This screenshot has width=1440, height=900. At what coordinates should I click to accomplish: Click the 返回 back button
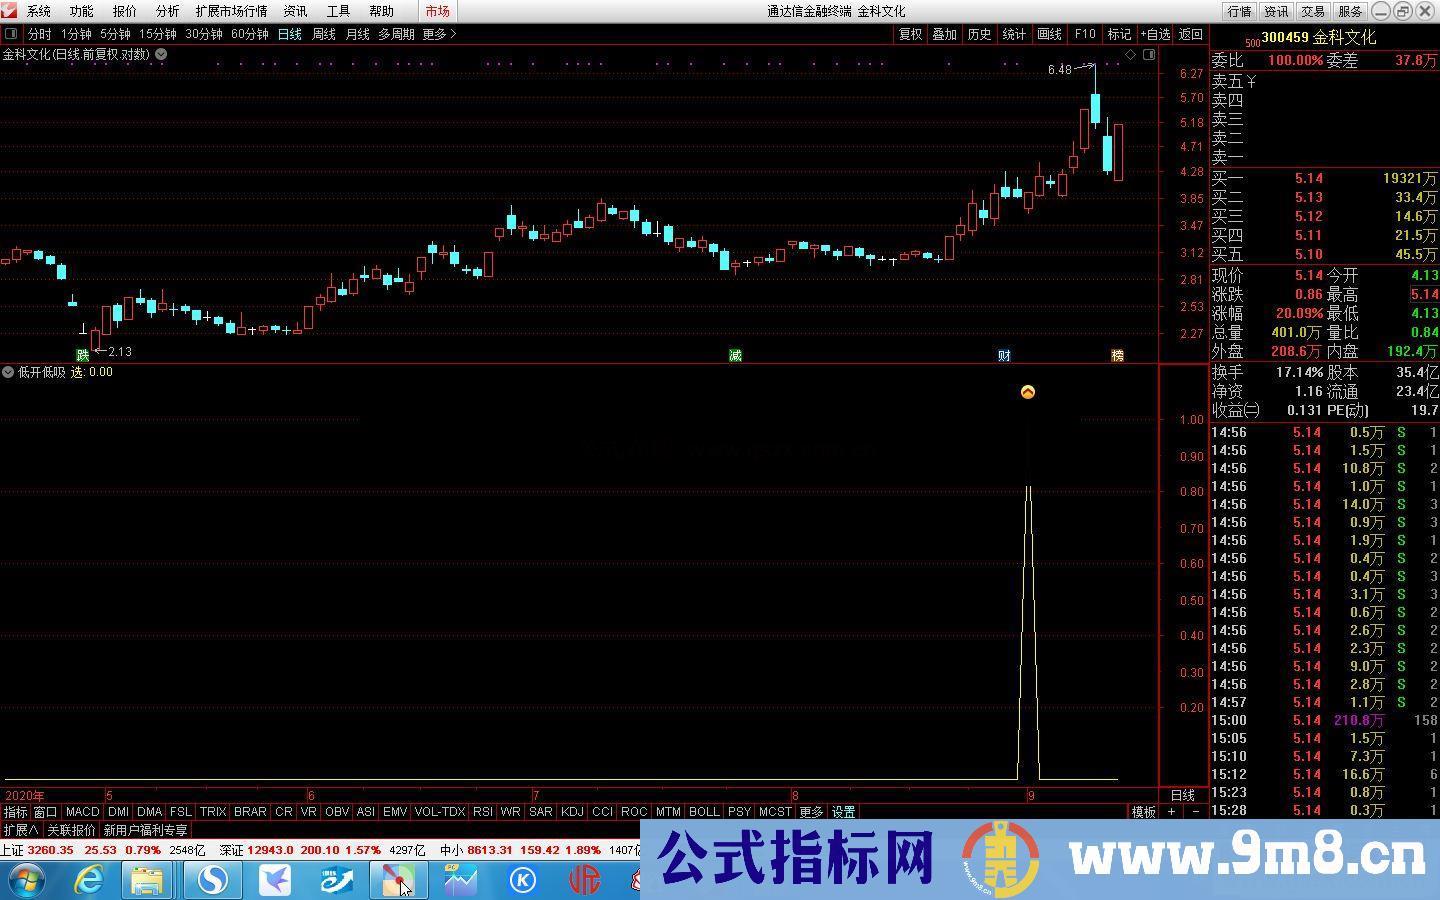point(1190,34)
